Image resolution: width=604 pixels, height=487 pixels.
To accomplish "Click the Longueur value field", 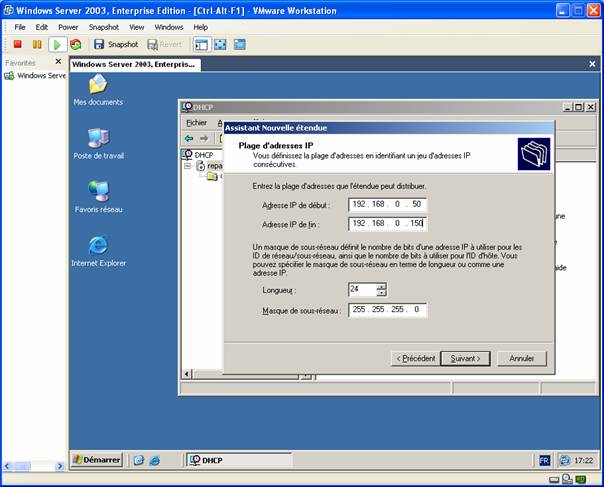I will 362,289.
